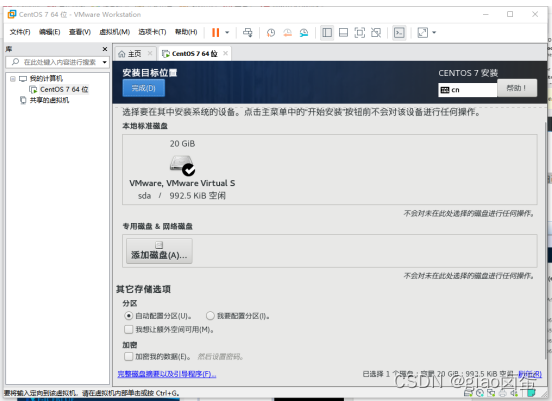Viewport: 552px width, 401px height.
Task: Open the 完整磁盘摘要以及引导程序(F) link
Action: [x=167, y=374]
